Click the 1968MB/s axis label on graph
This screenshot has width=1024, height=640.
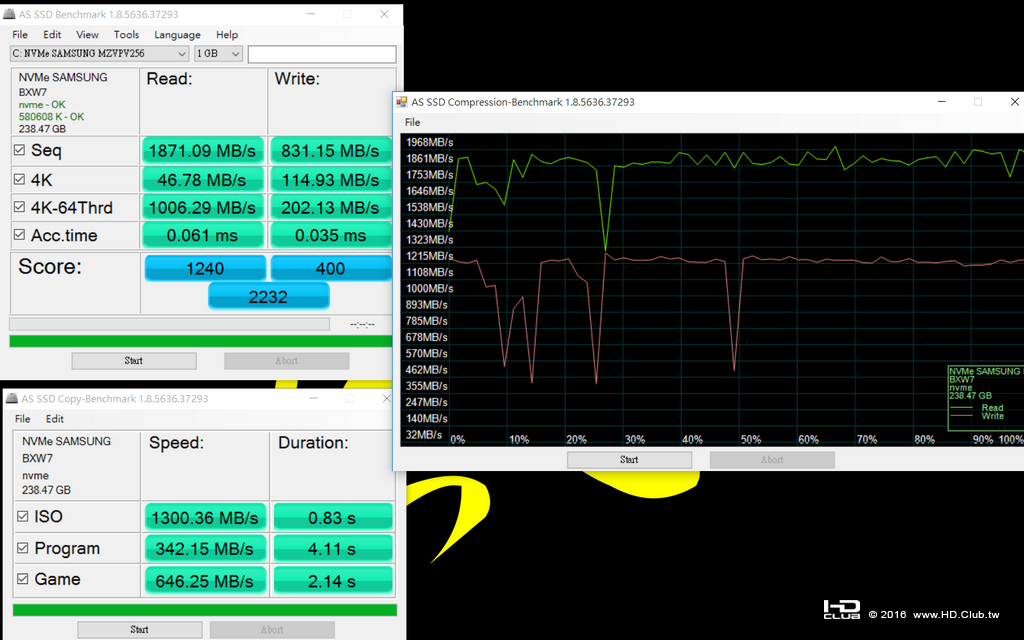(430, 142)
